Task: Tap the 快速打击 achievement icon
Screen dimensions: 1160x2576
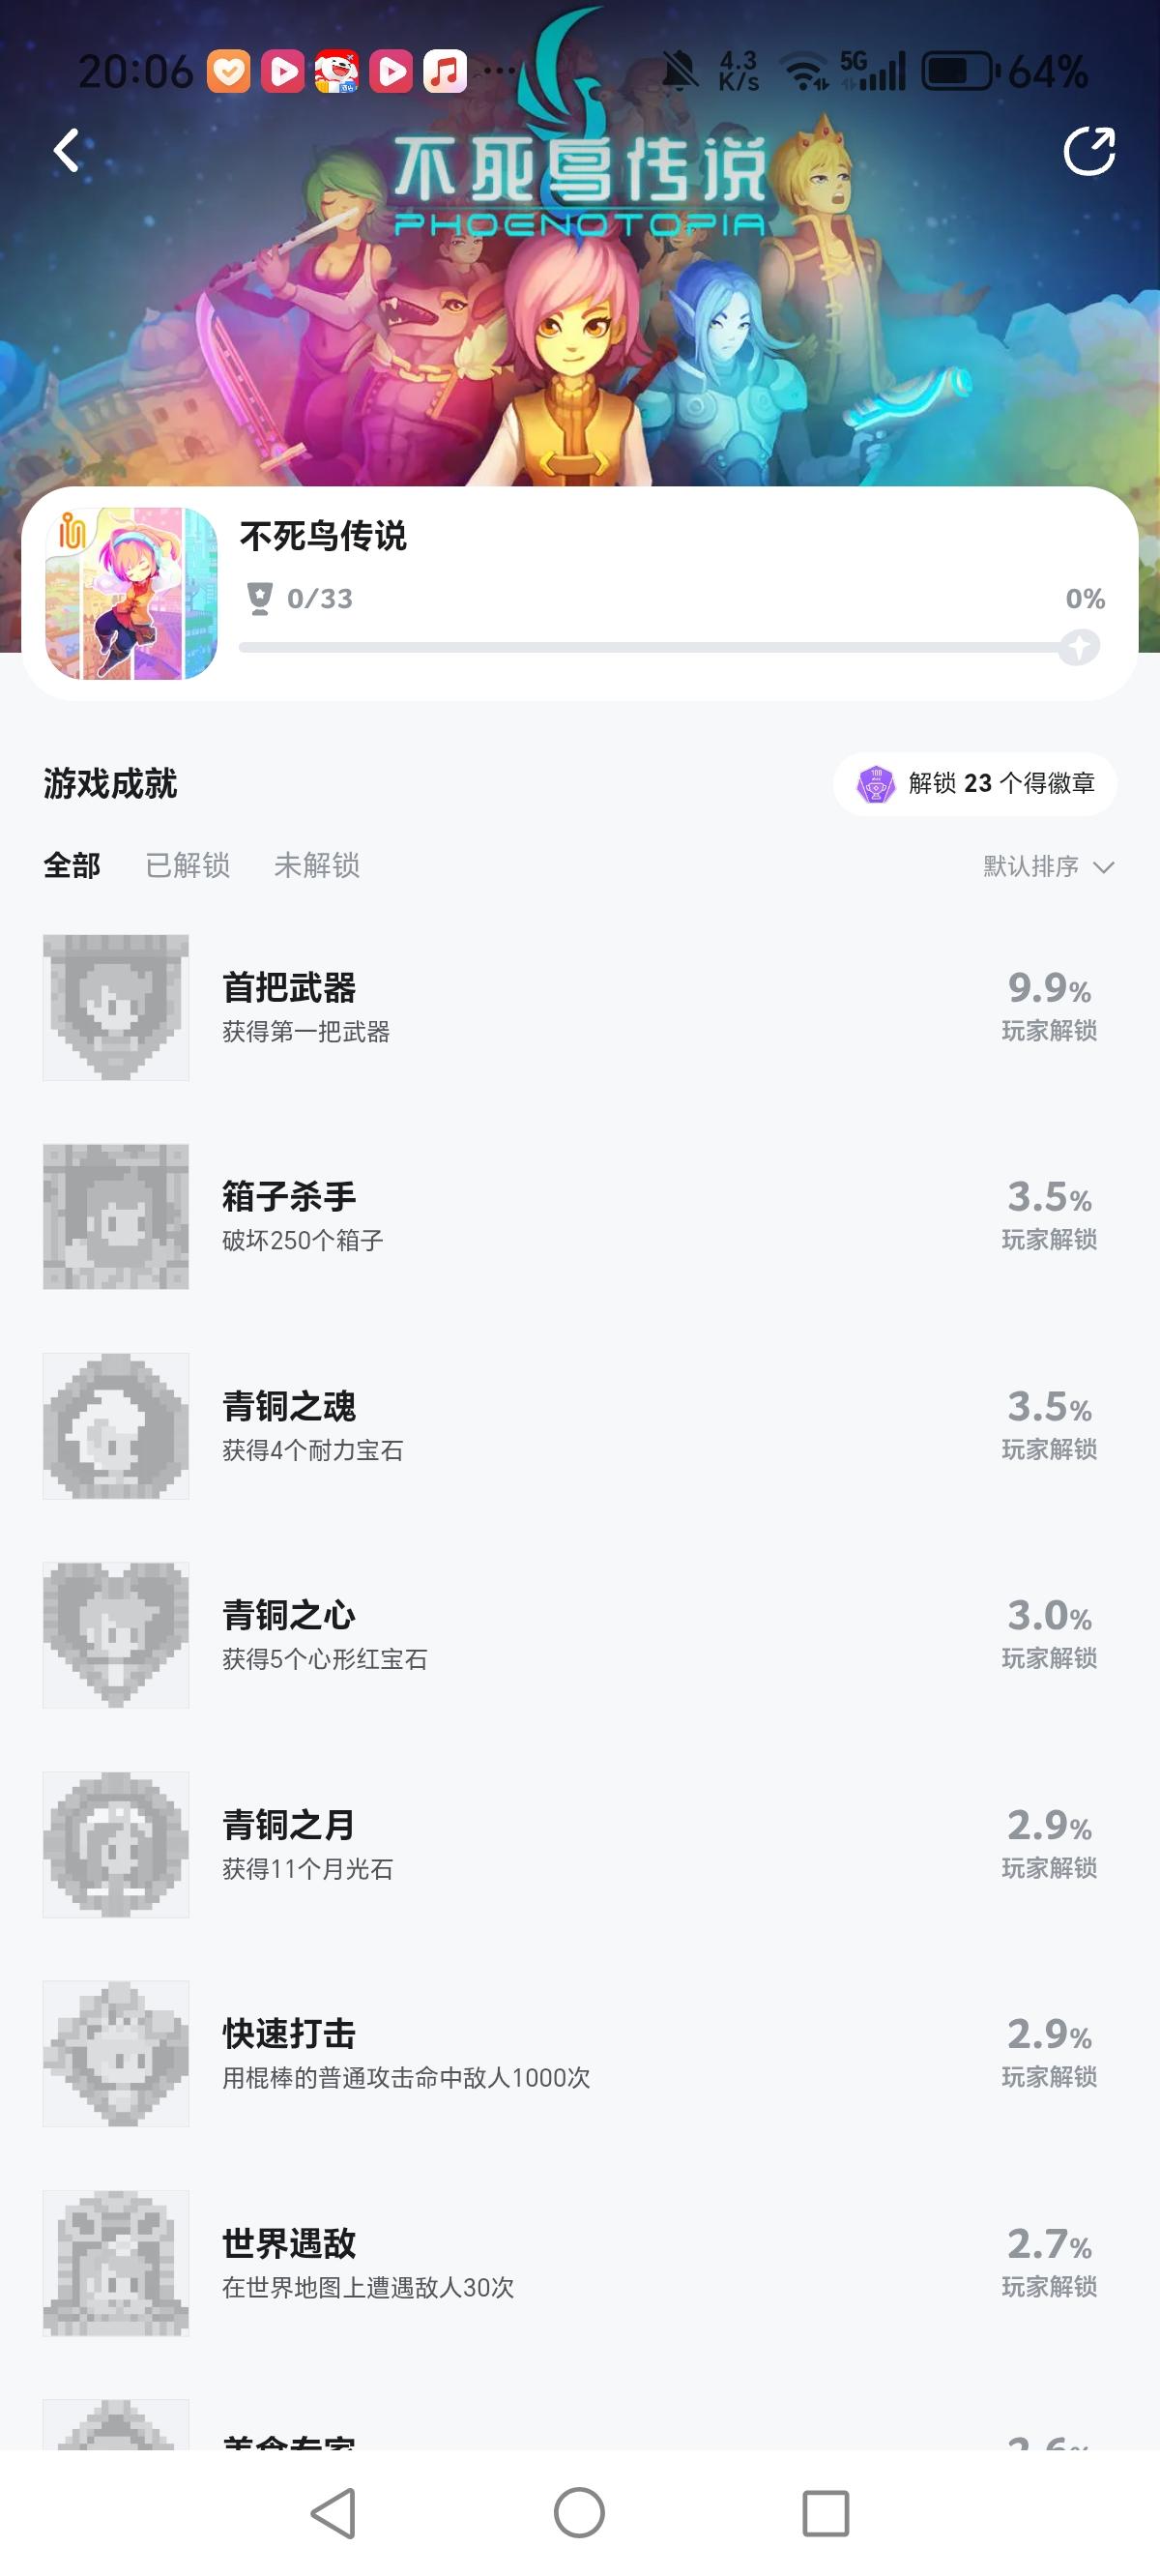Action: [x=116, y=2053]
